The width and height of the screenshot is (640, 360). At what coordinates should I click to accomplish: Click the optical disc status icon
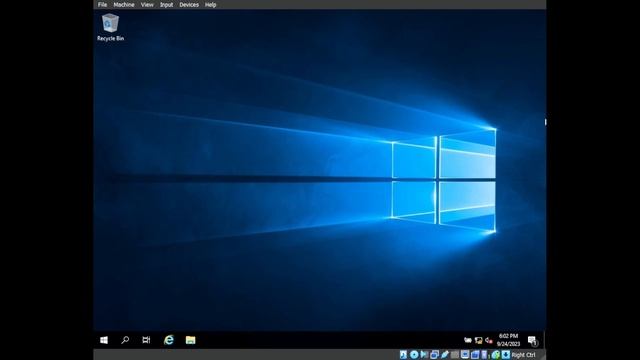coord(414,355)
